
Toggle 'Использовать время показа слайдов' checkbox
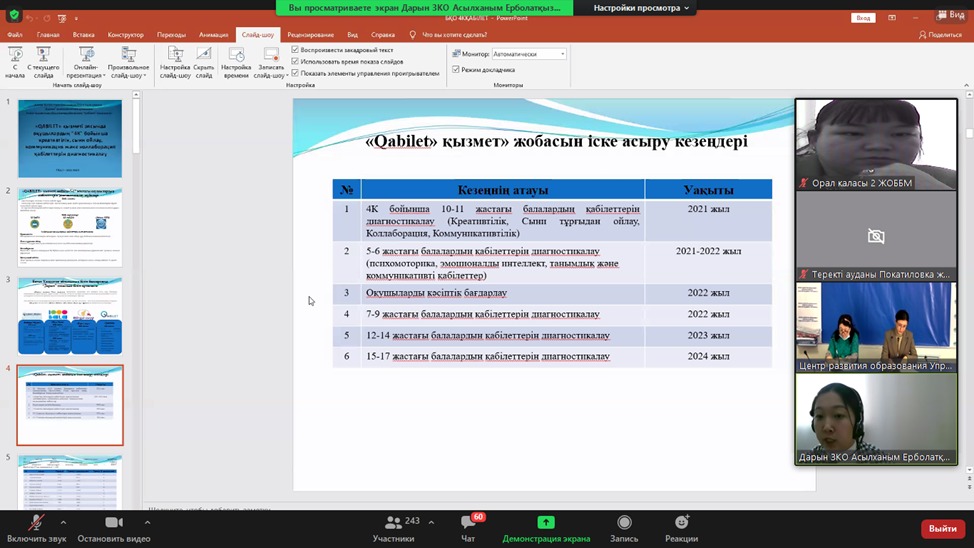[x=295, y=62]
